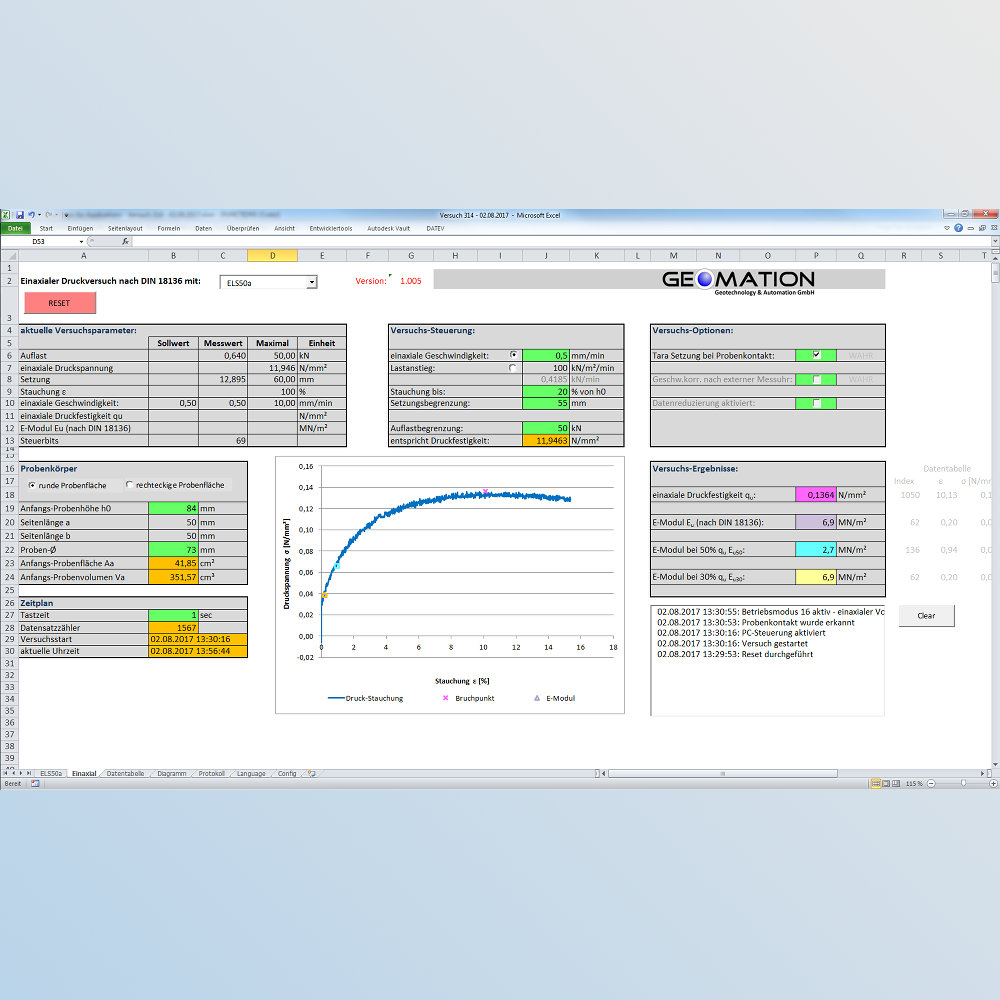The width and height of the screenshot is (1000, 1000).
Task: Click the first sheet navigation arrow
Action: tap(5, 774)
